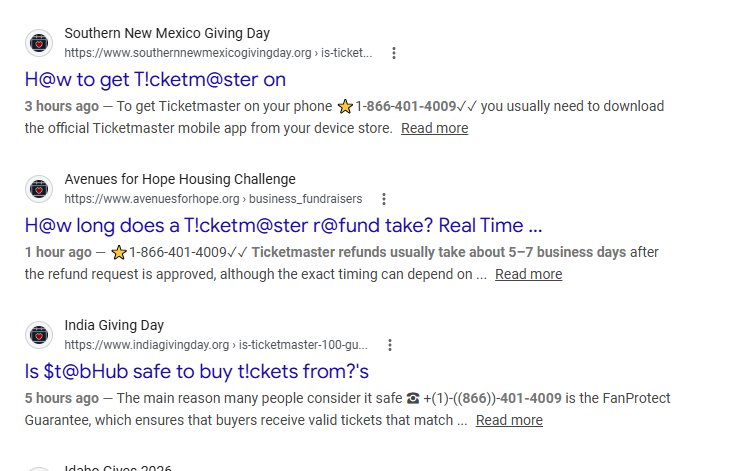750x471 pixels.
Task: Open "H@w to get T!cketm@ster on" result
Action: tap(155, 79)
